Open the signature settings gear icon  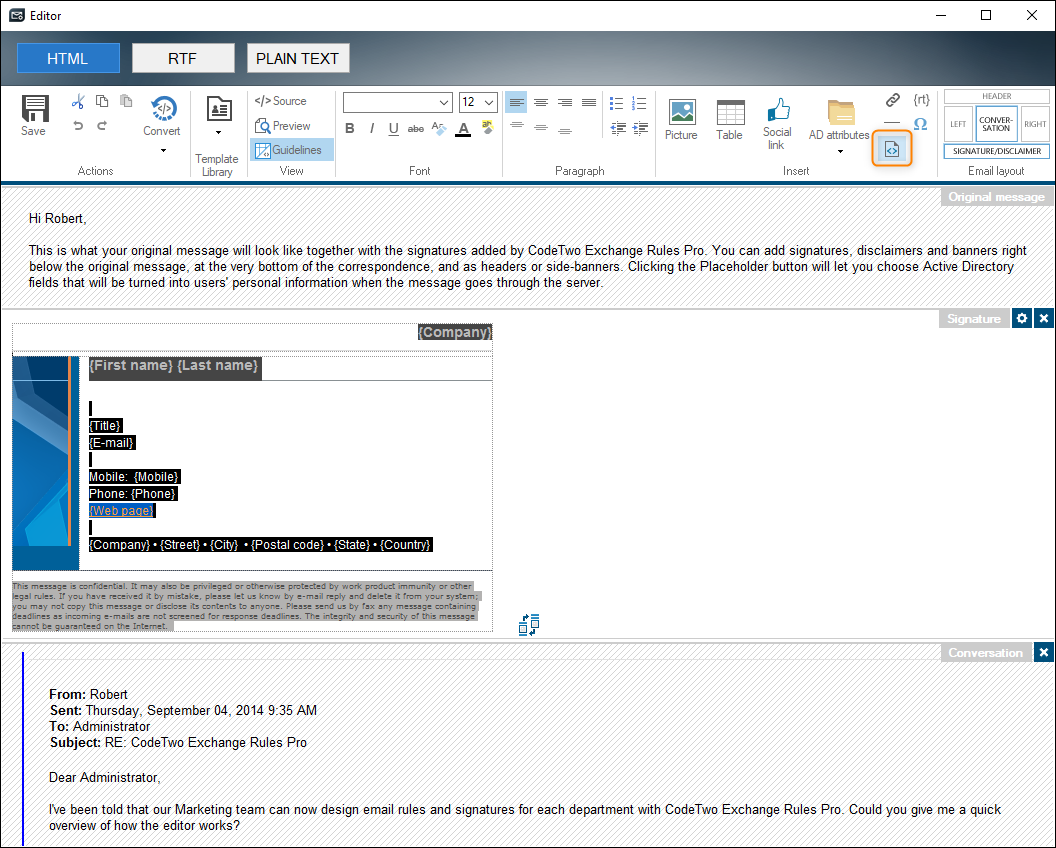click(1022, 318)
